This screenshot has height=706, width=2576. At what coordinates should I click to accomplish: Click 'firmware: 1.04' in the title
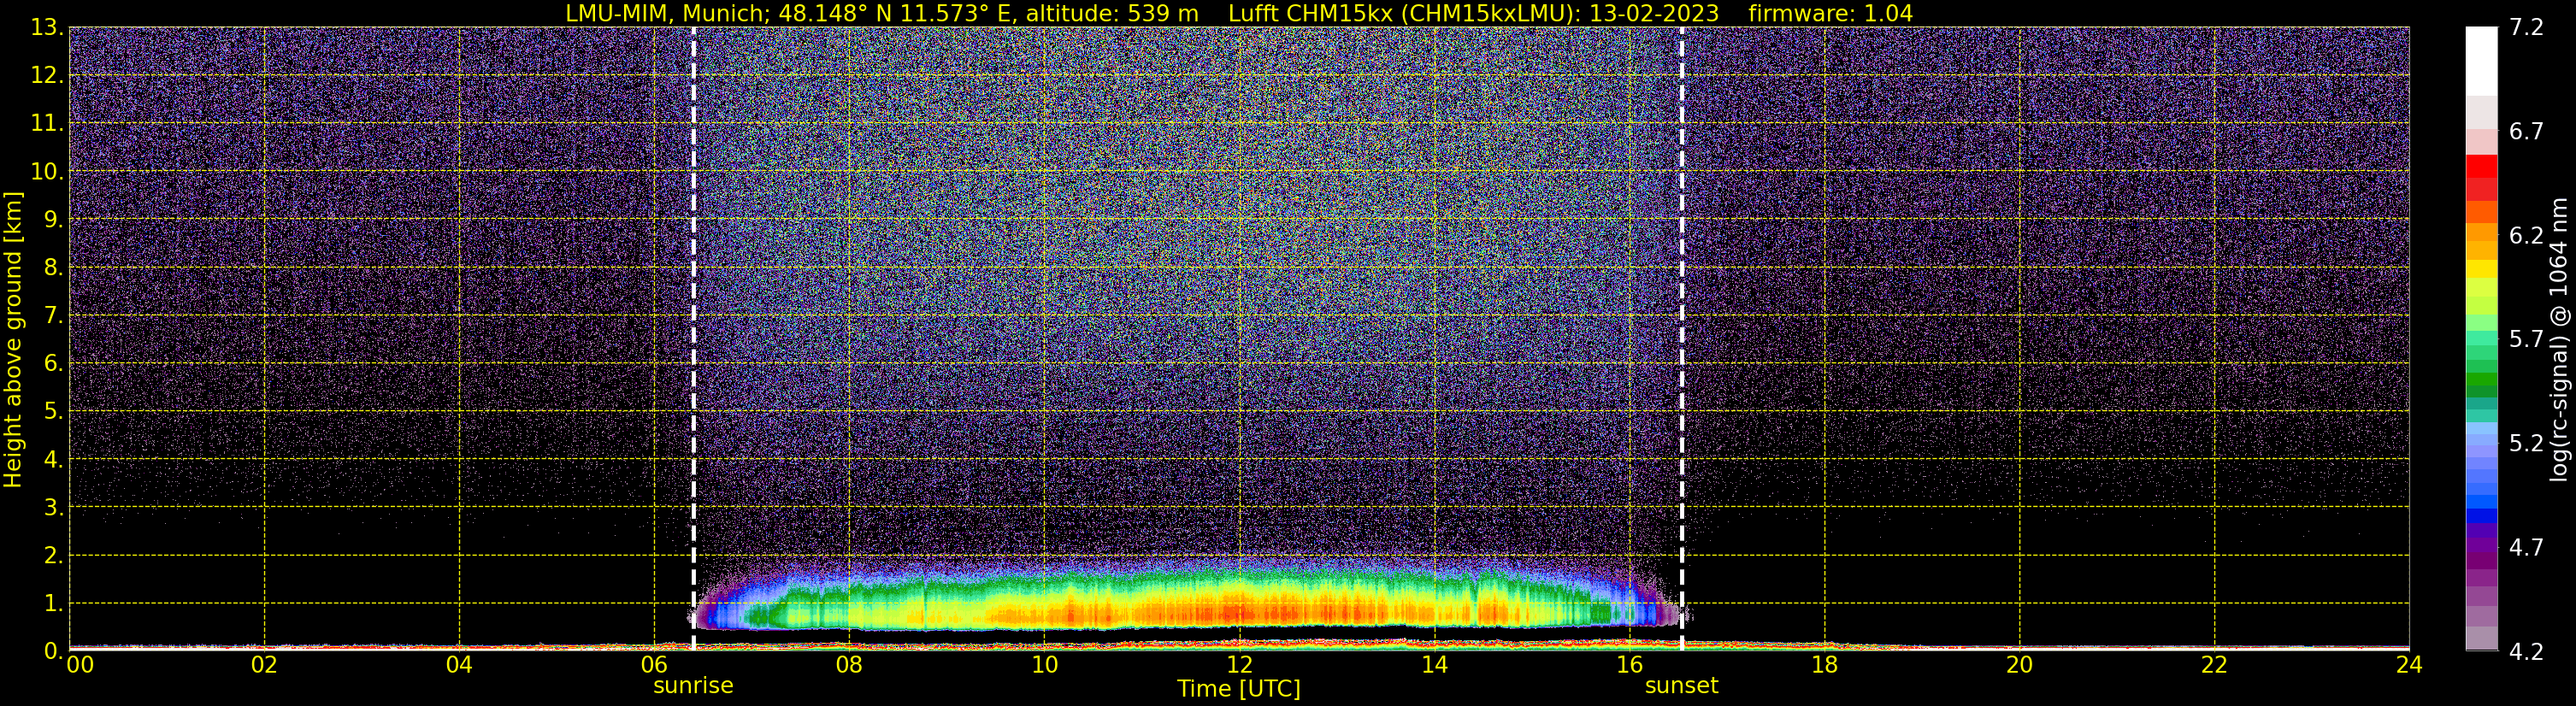(1830, 14)
